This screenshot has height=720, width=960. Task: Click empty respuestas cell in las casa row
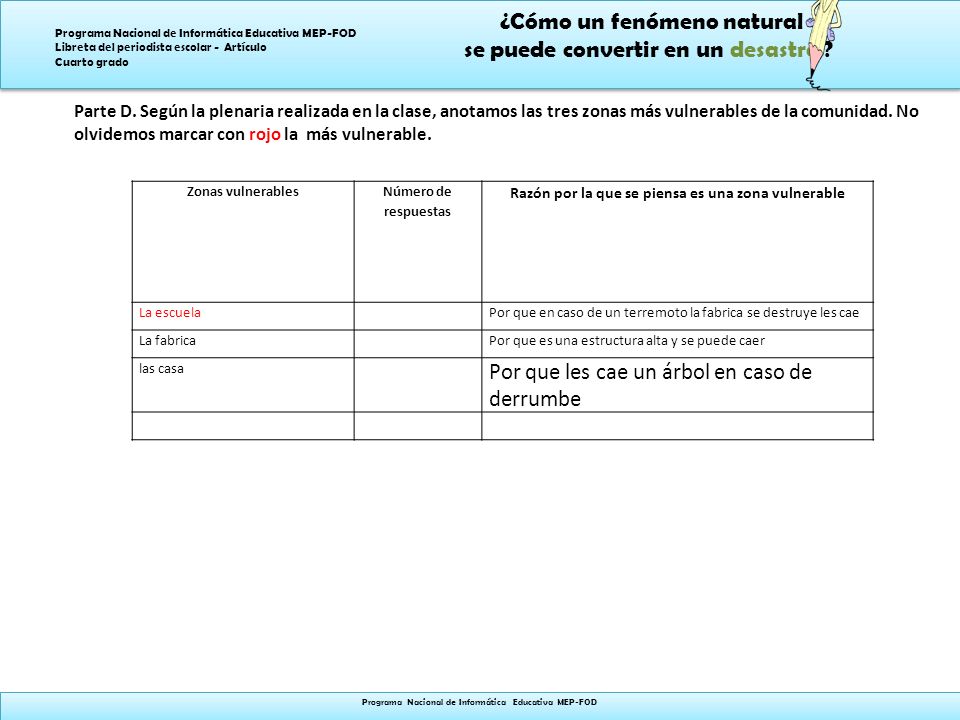point(418,384)
